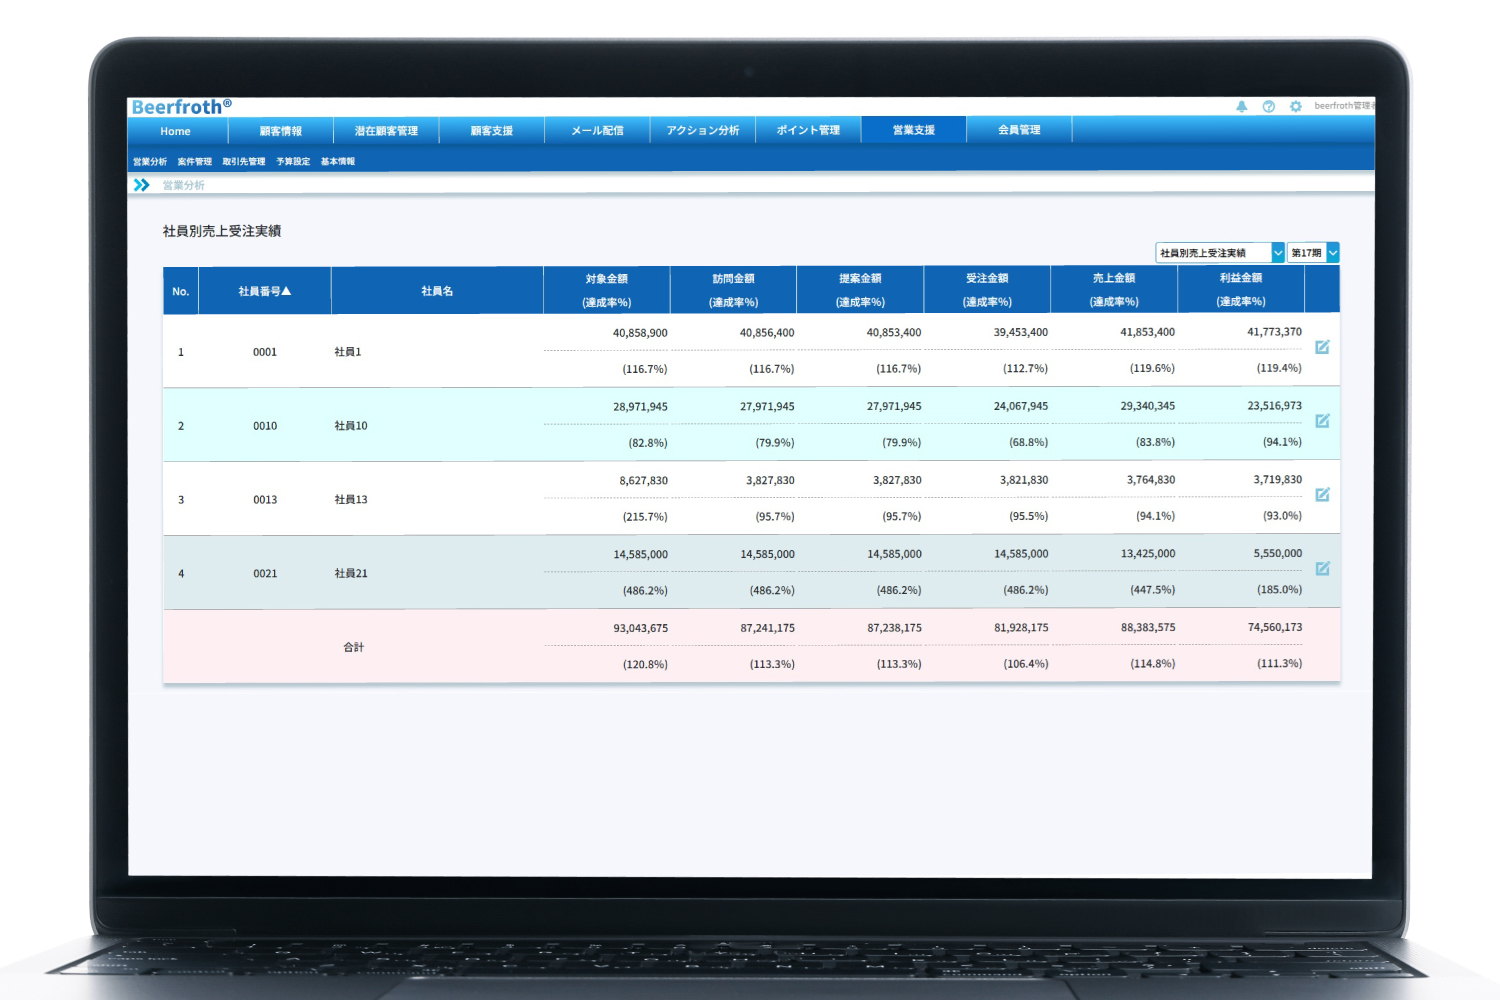Expand the 第17期 period dropdown
The image size is (1500, 1000).
click(1313, 253)
